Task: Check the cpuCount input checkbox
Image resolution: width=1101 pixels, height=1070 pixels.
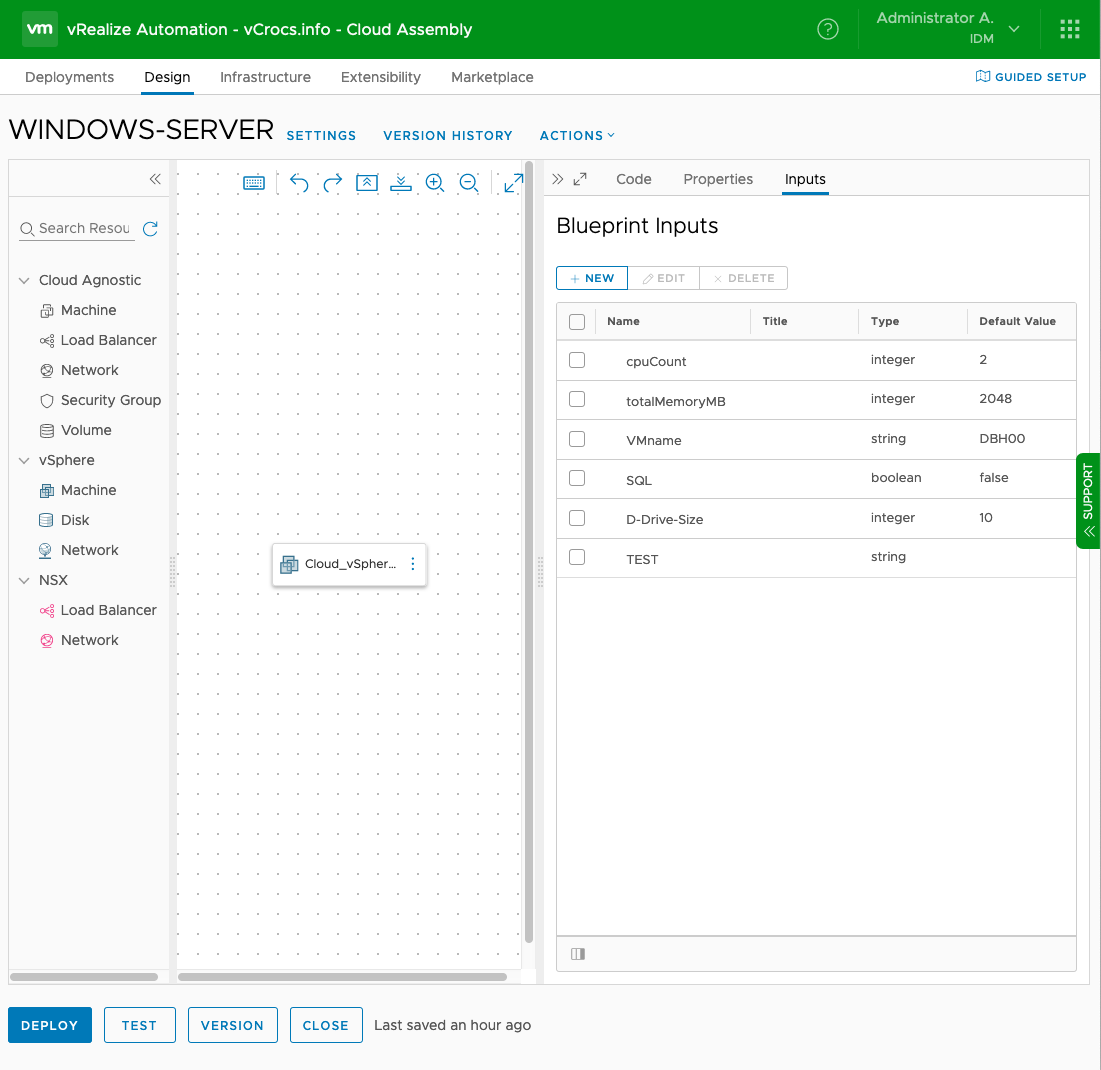Action: (577, 360)
